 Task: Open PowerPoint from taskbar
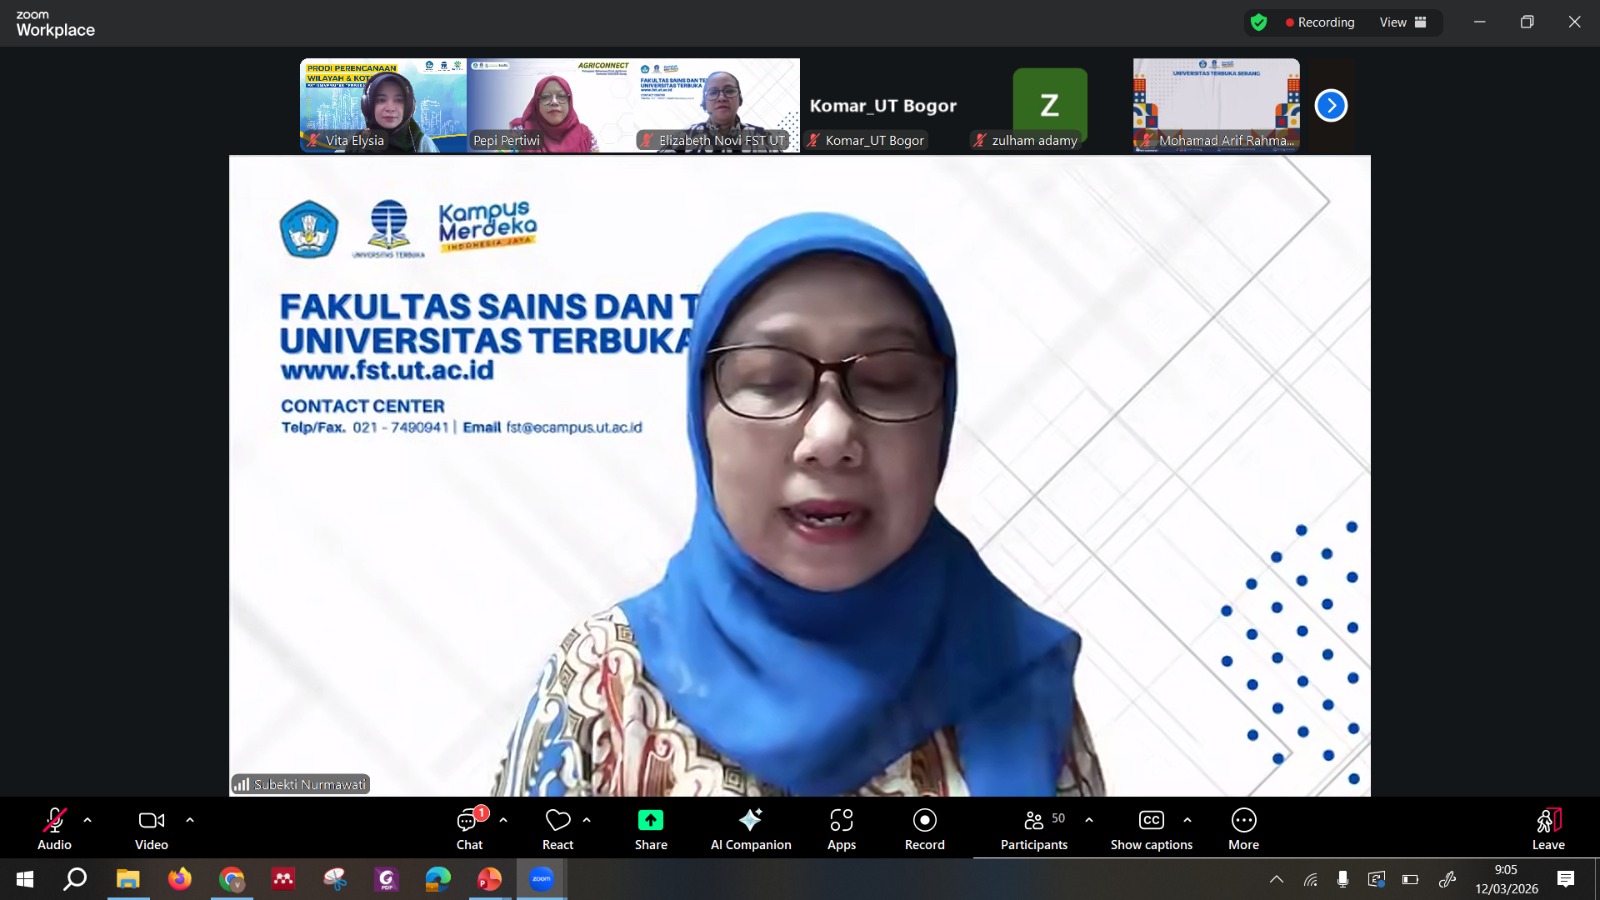489,879
